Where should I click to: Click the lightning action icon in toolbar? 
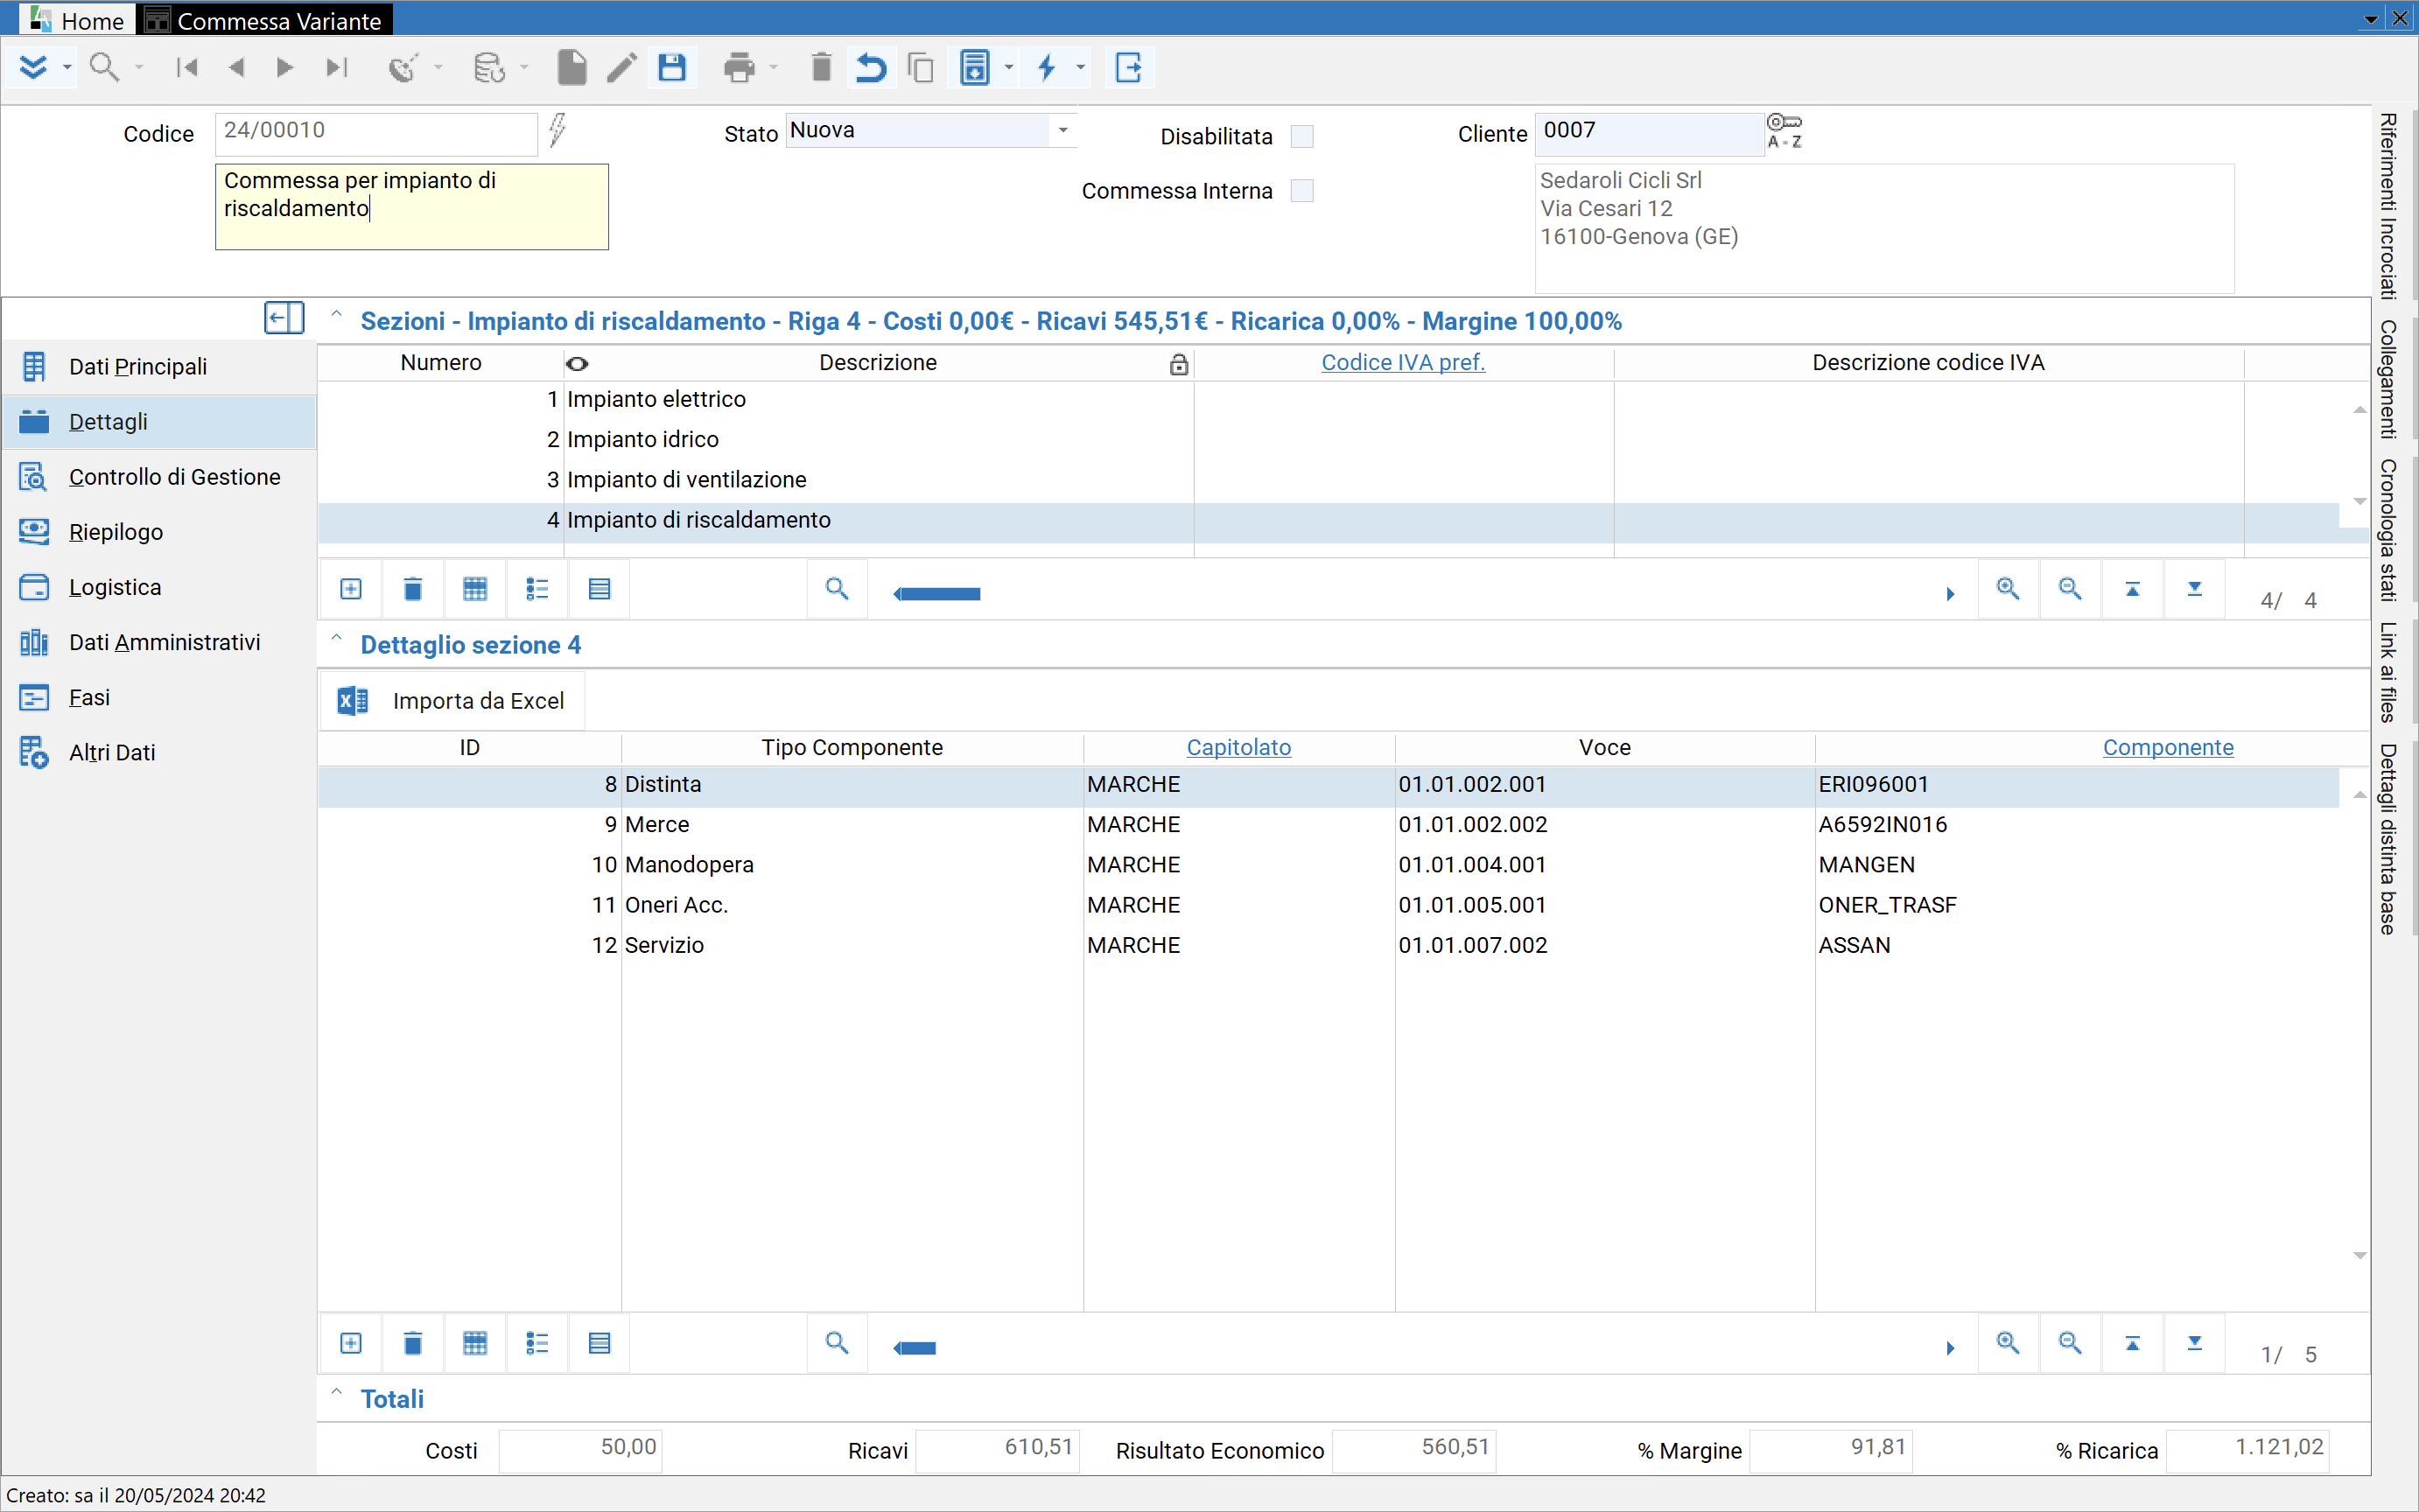[1047, 68]
